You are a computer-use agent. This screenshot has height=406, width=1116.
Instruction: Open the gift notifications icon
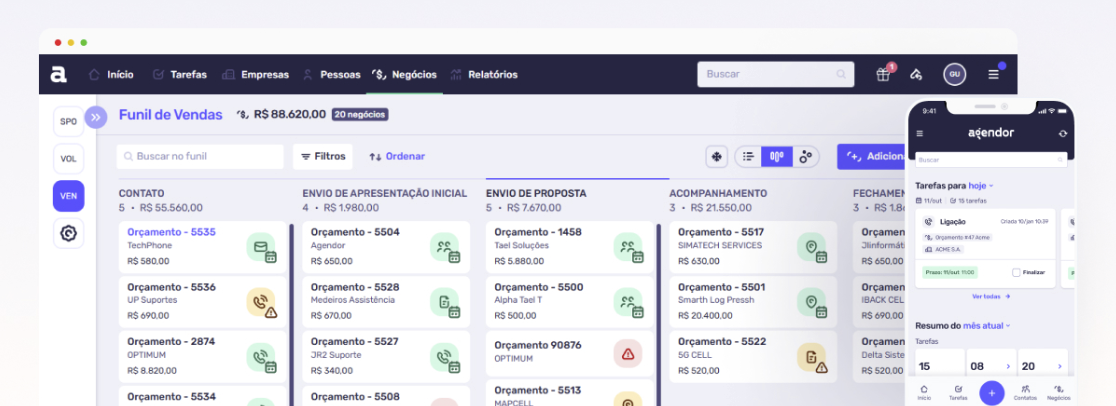pyautogui.click(x=883, y=74)
